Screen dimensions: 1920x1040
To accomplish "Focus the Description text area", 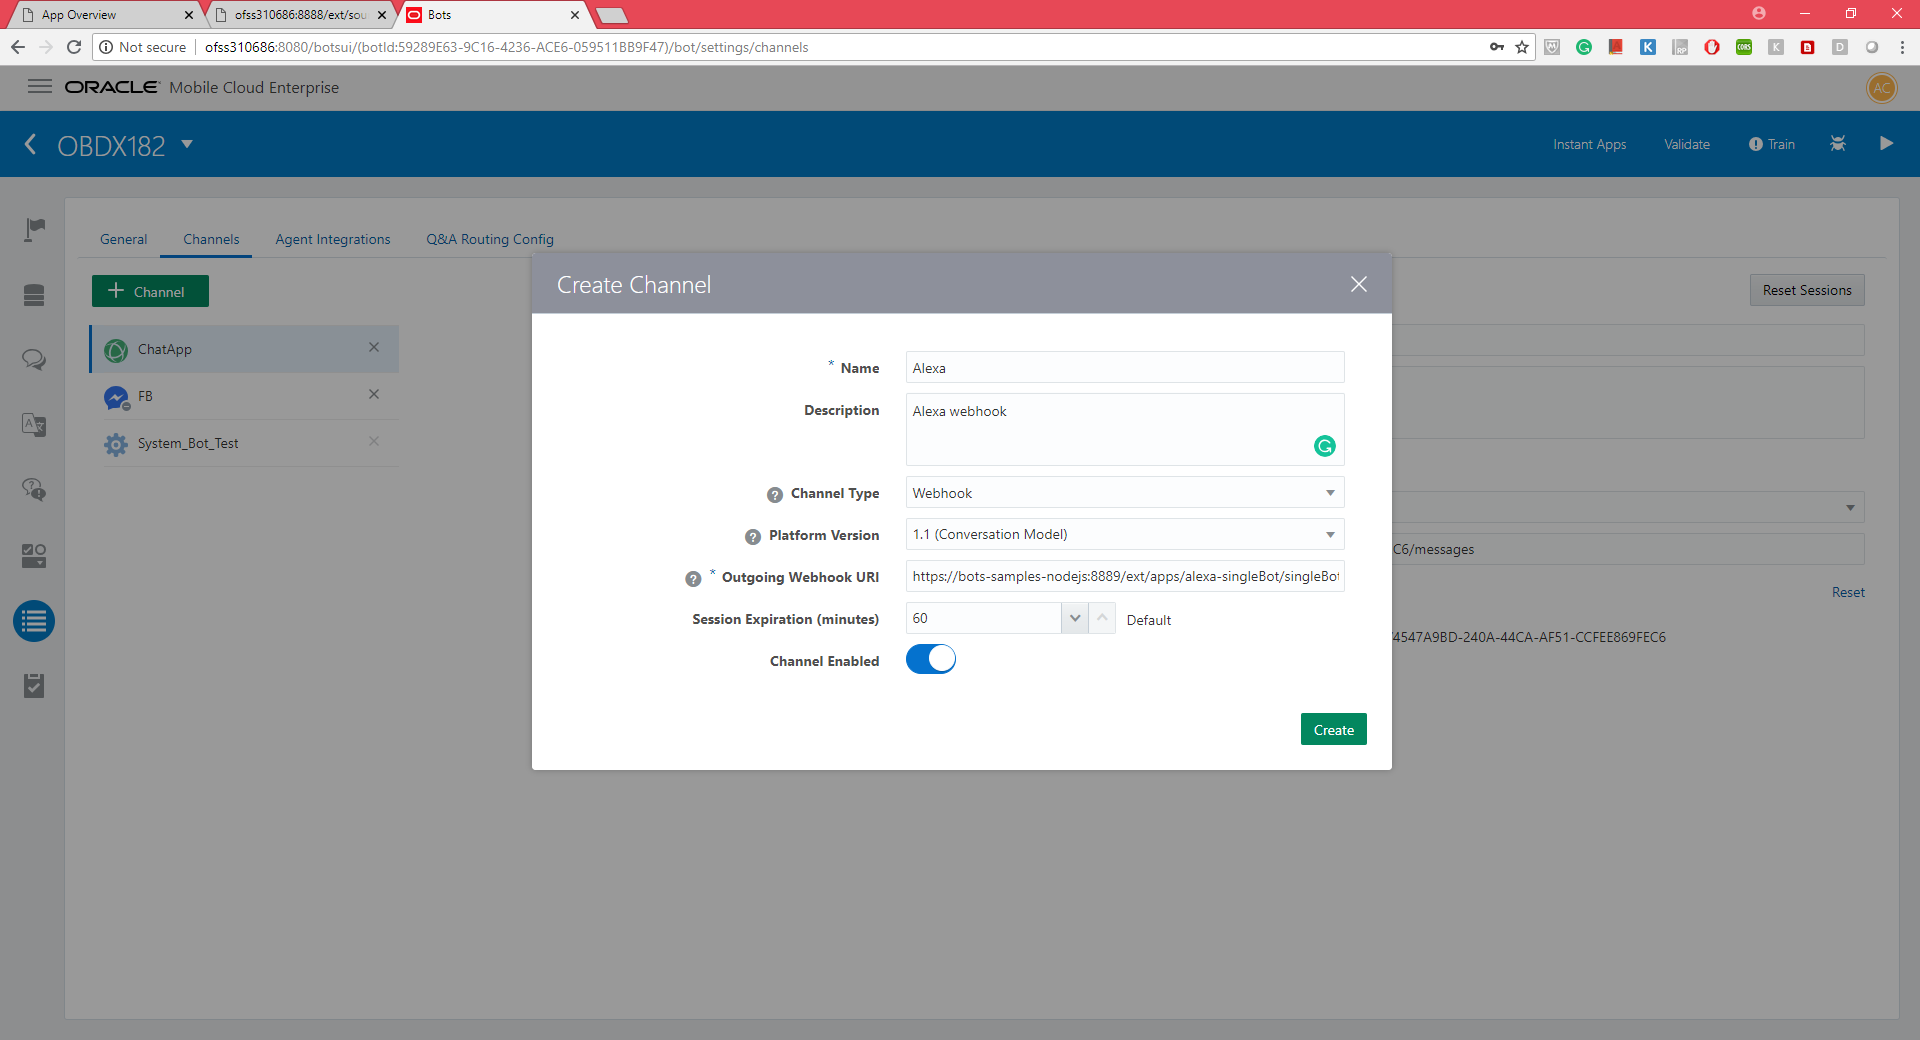I will 1125,430.
